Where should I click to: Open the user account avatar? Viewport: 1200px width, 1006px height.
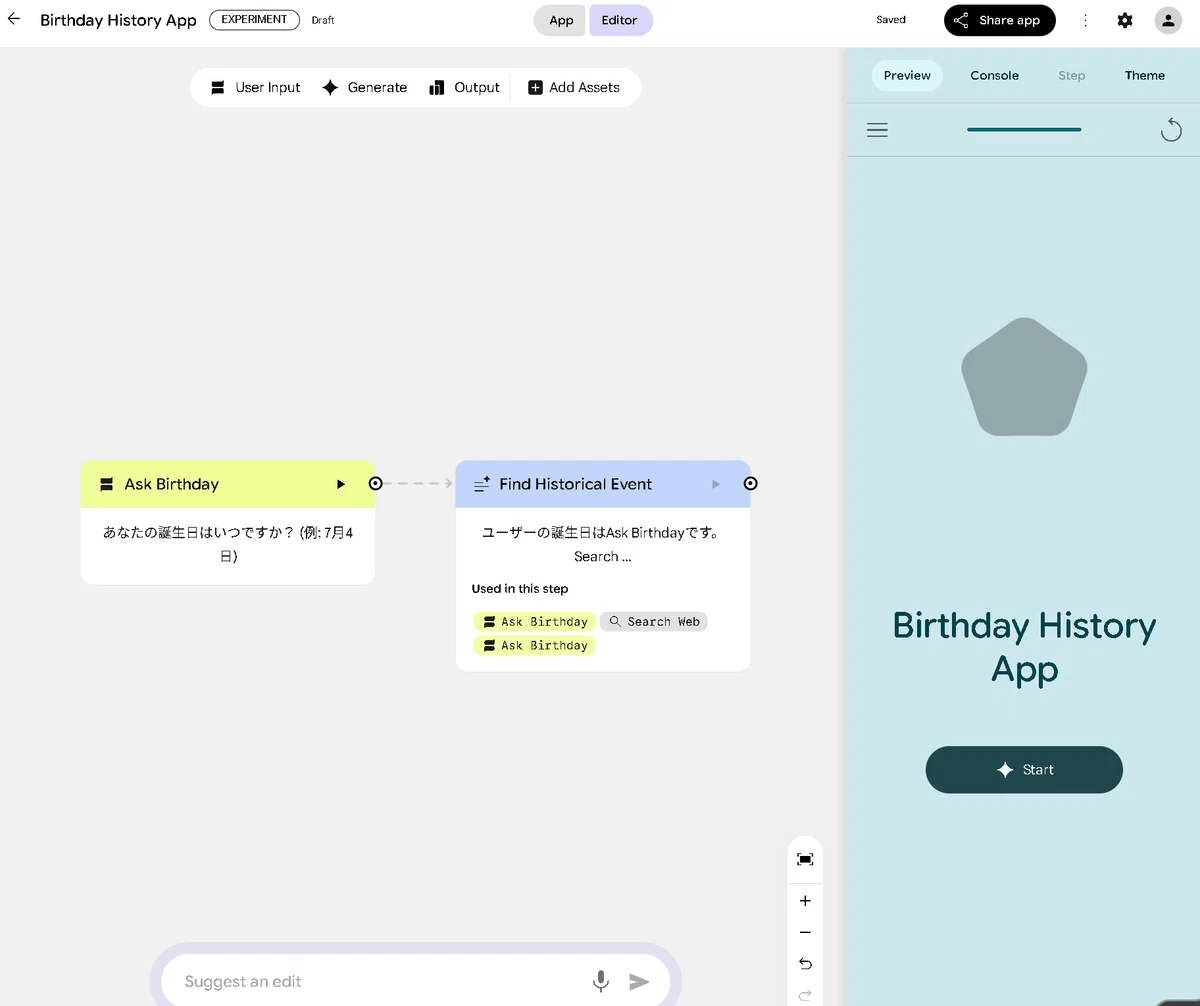pyautogui.click(x=1168, y=20)
